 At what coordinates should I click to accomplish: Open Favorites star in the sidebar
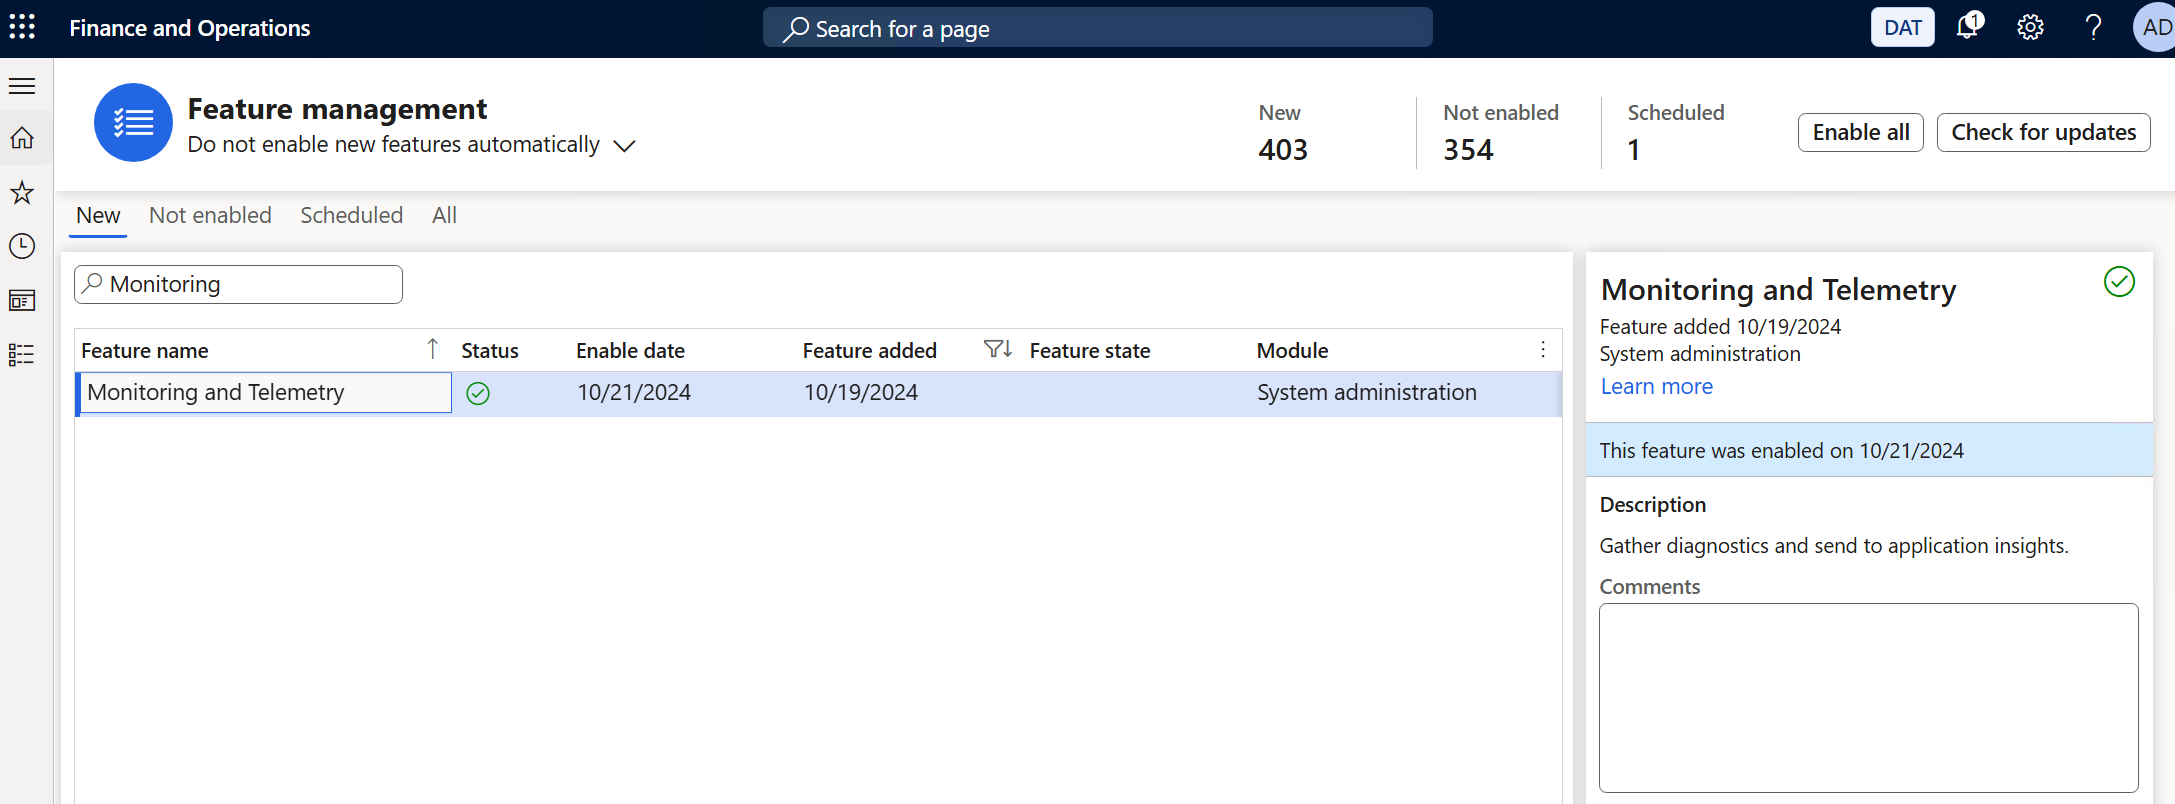click(x=22, y=192)
